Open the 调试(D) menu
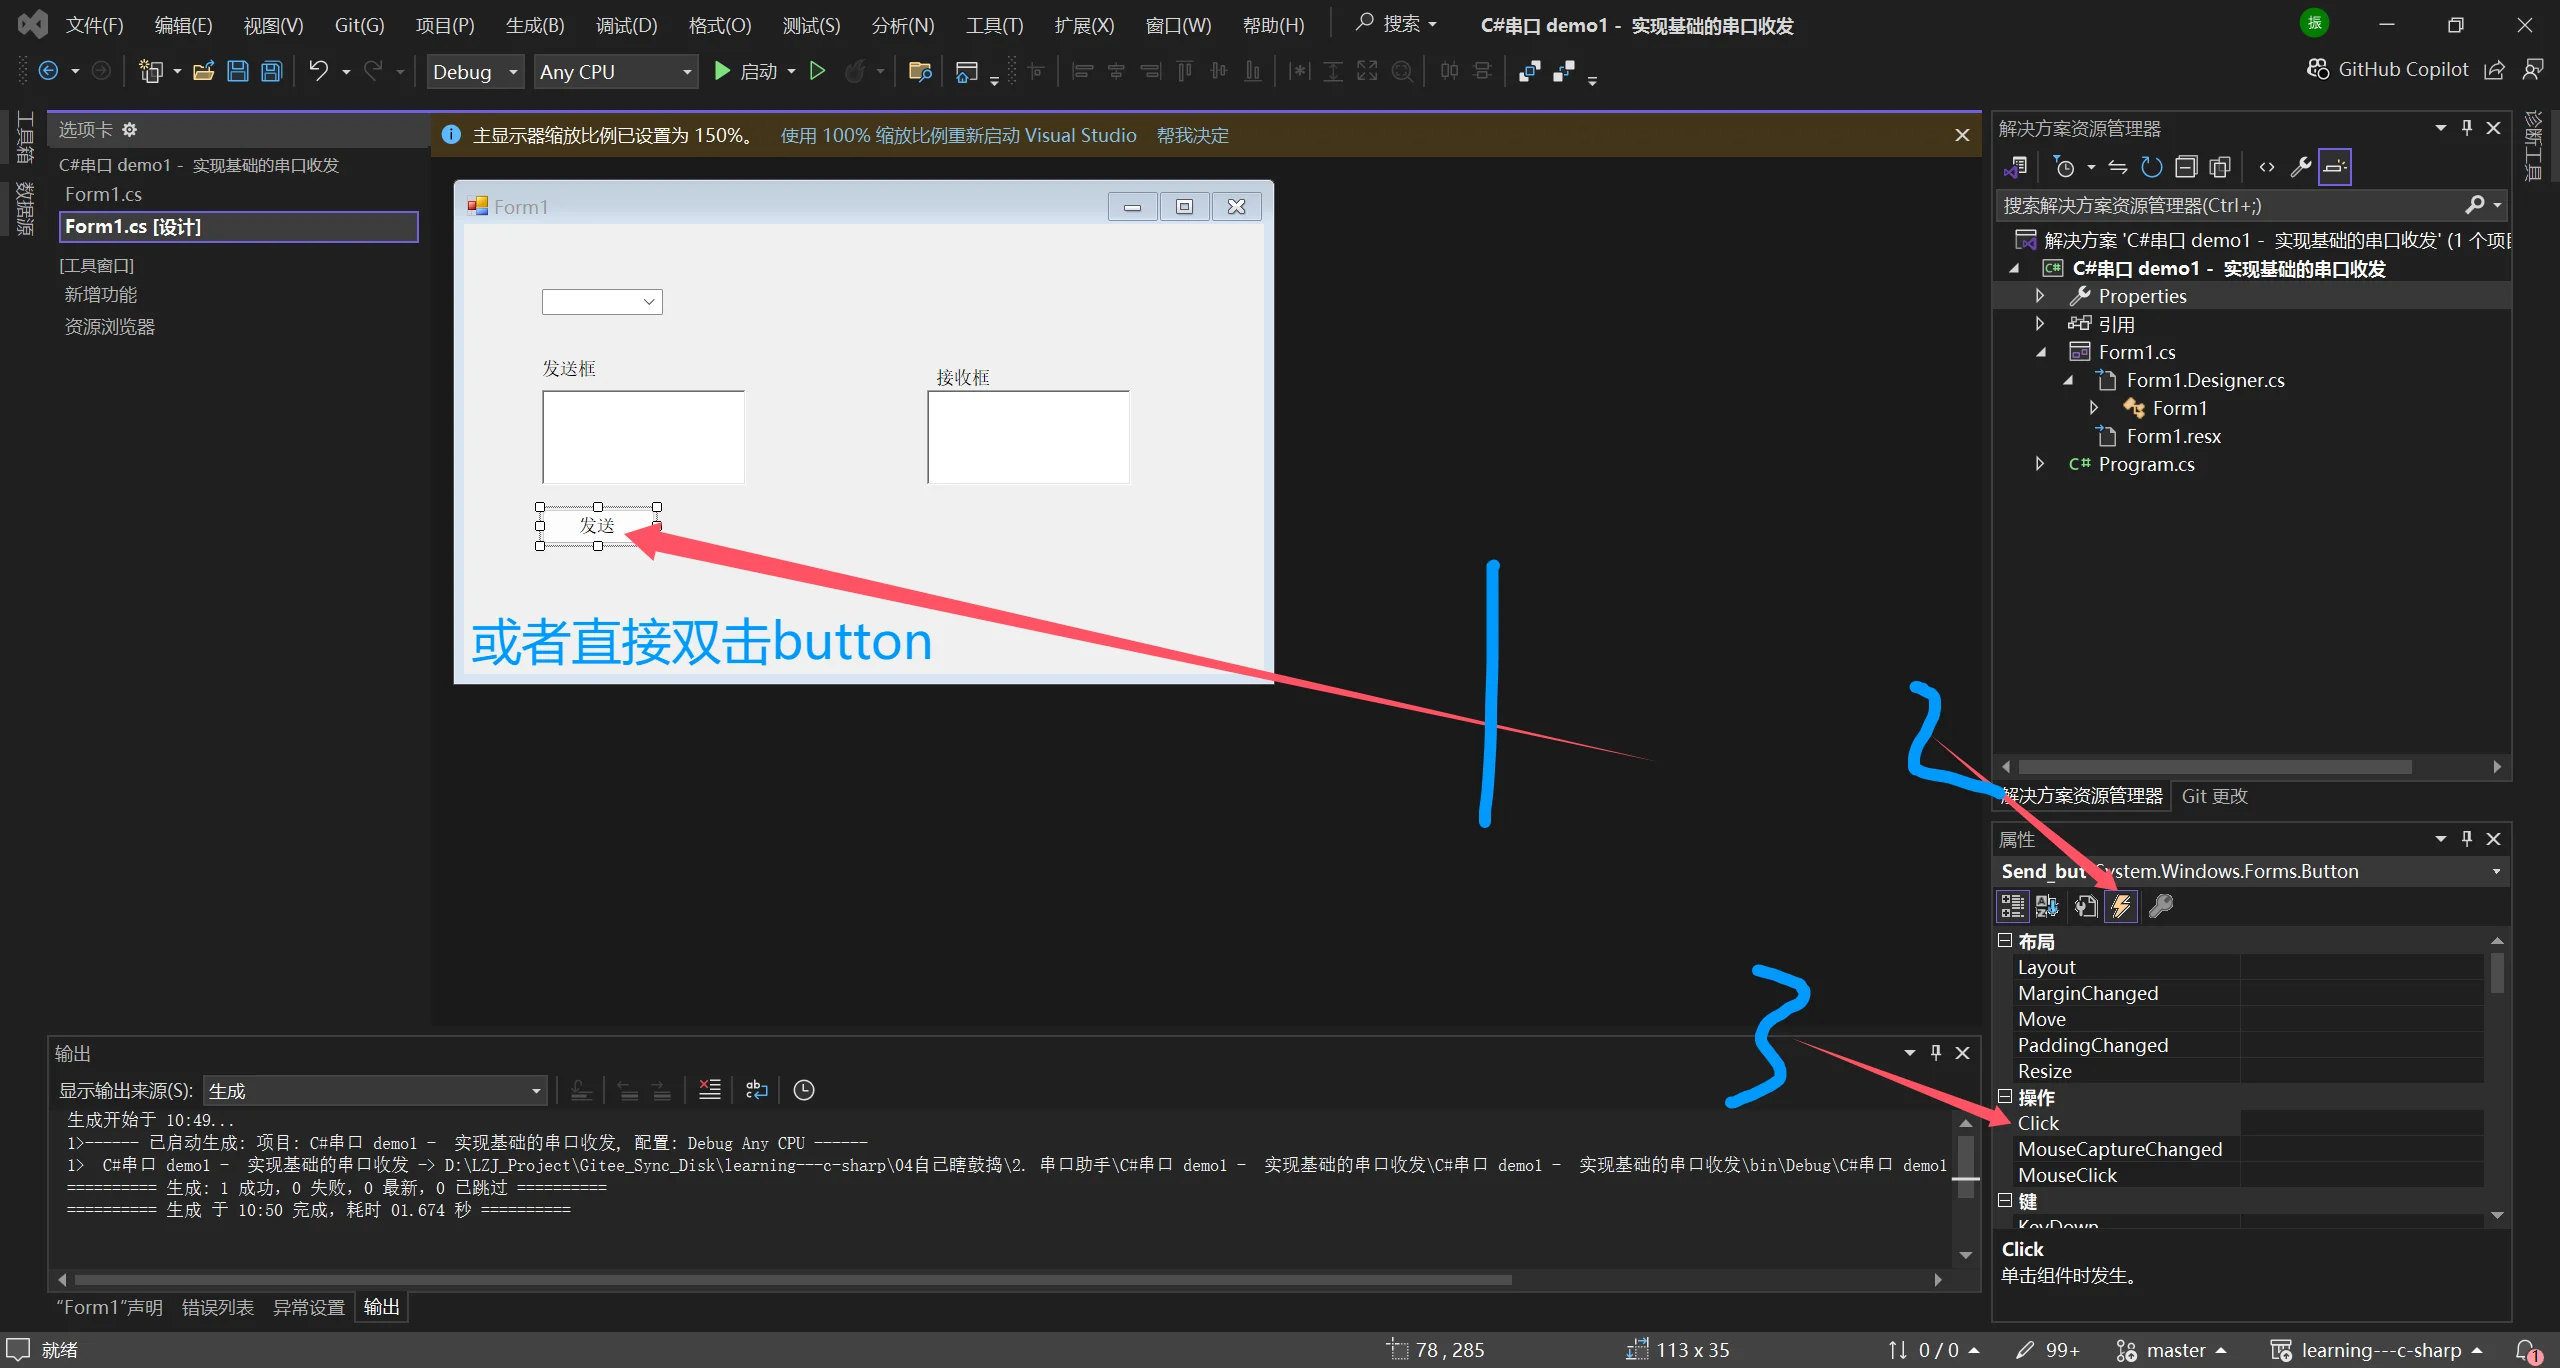This screenshot has width=2560, height=1368. point(627,25)
